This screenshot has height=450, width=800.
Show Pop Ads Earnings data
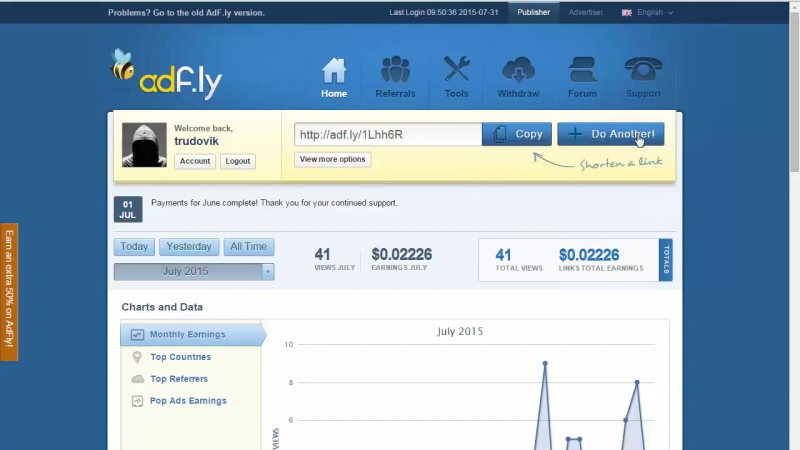pyautogui.click(x=188, y=401)
